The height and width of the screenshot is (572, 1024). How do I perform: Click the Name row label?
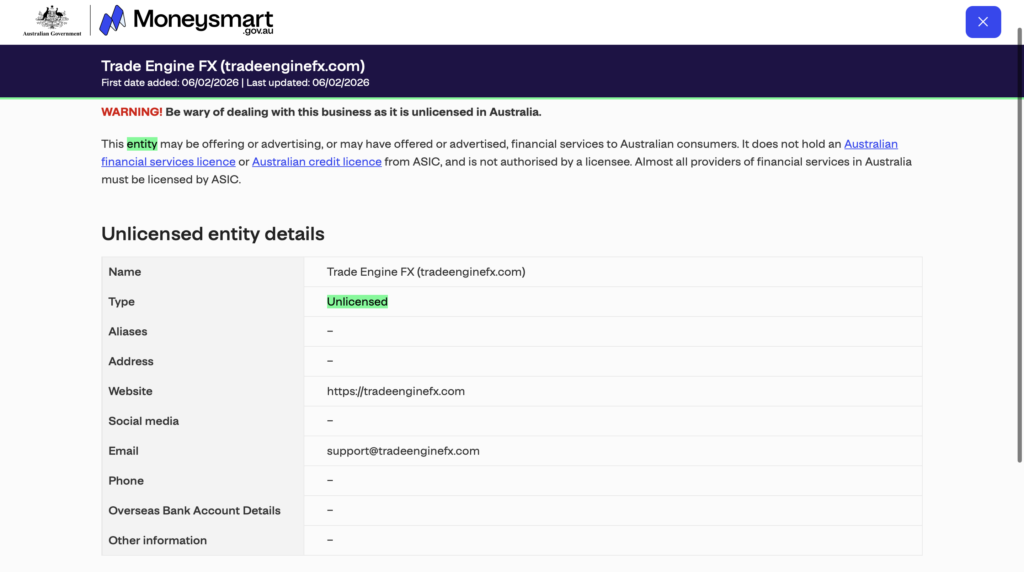(125, 272)
